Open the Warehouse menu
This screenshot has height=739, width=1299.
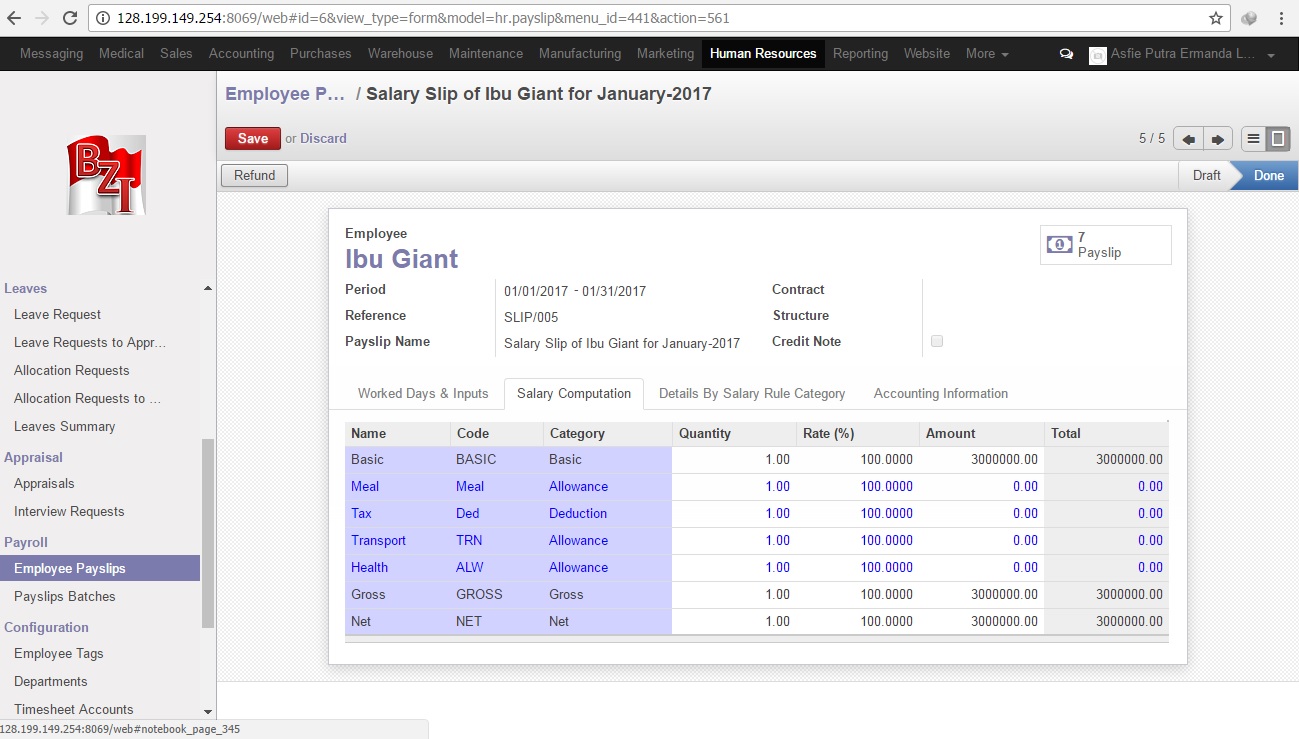400,54
